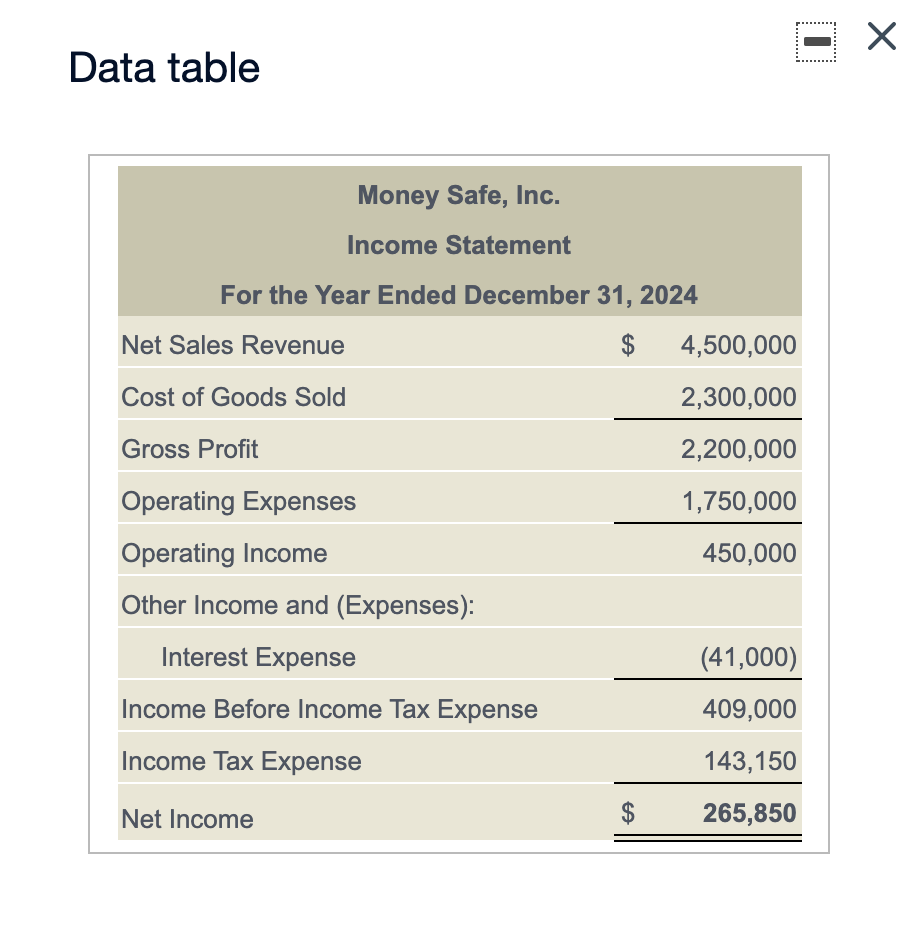
Task: Click the dollar sign beside Net Income
Action: [628, 812]
